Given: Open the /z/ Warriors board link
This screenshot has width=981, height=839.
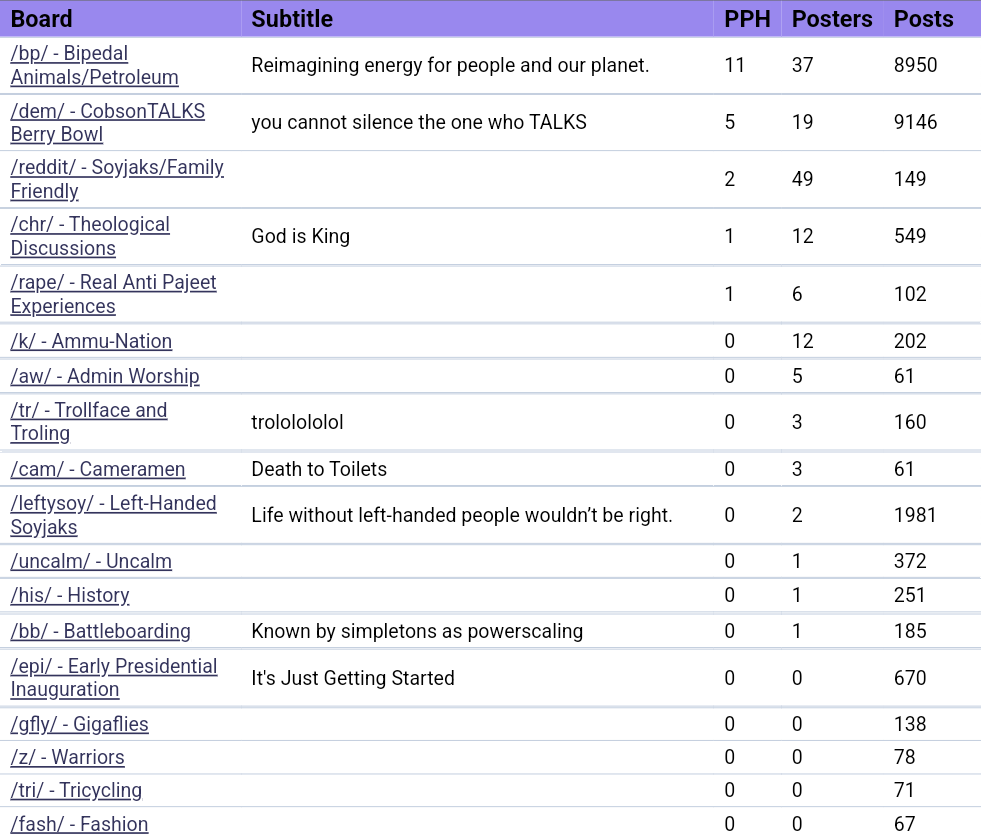Looking at the screenshot, I should click(x=67, y=757).
